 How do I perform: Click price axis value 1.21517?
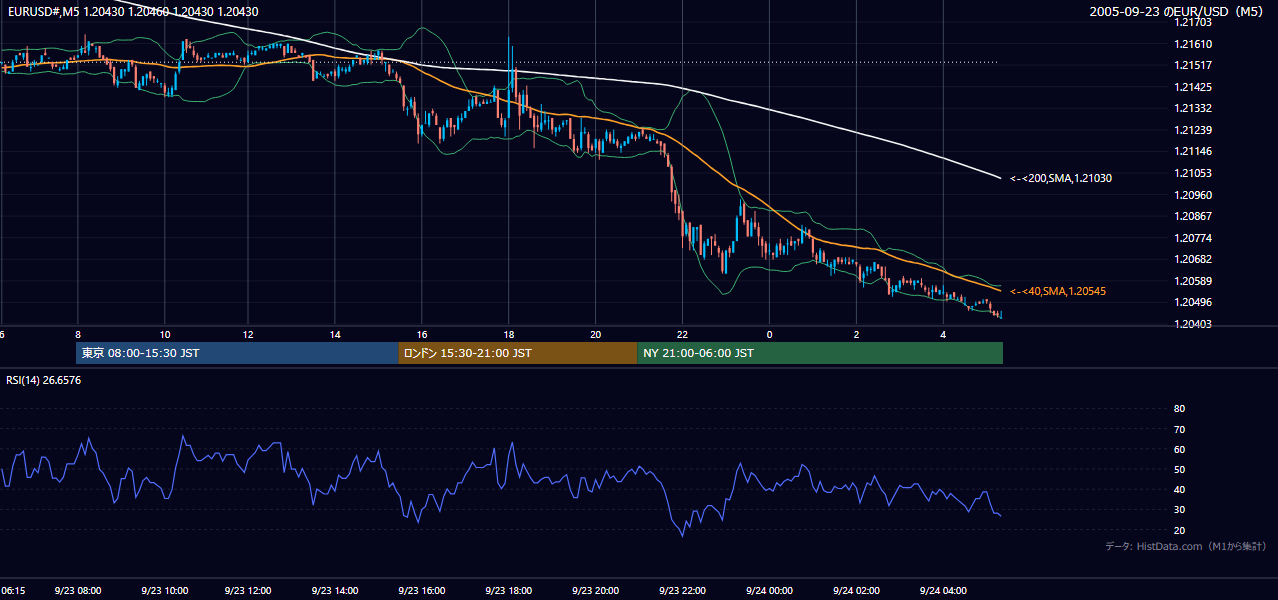click(1194, 65)
